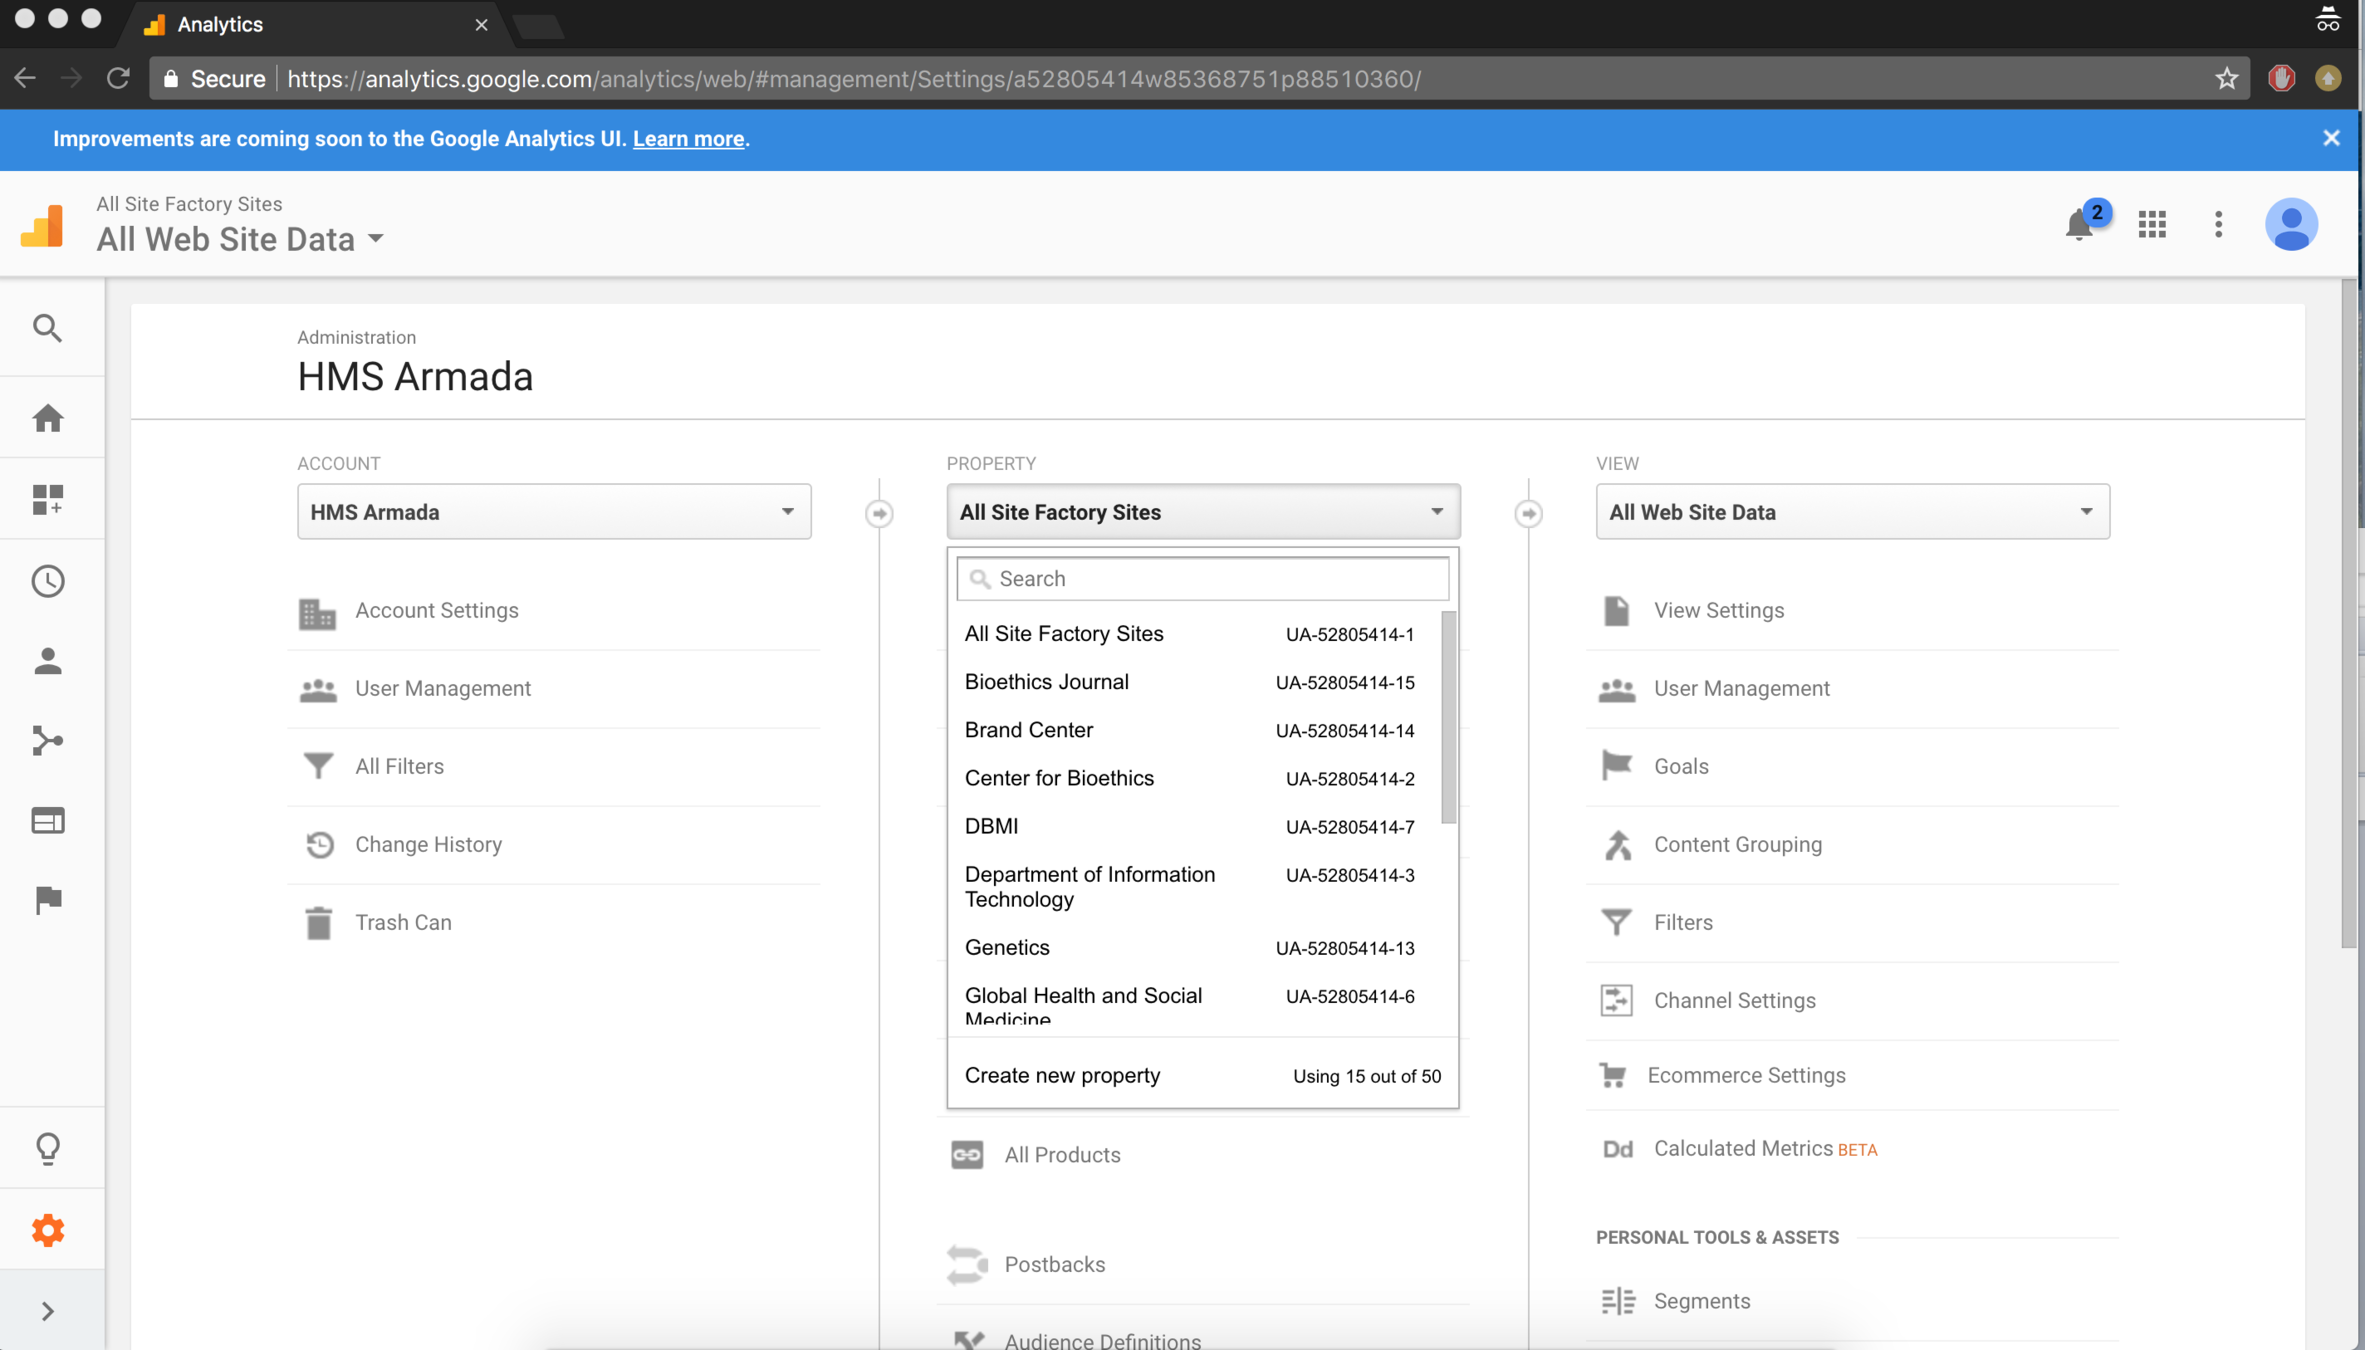Open Behavior page icon in sidebar

(47, 821)
